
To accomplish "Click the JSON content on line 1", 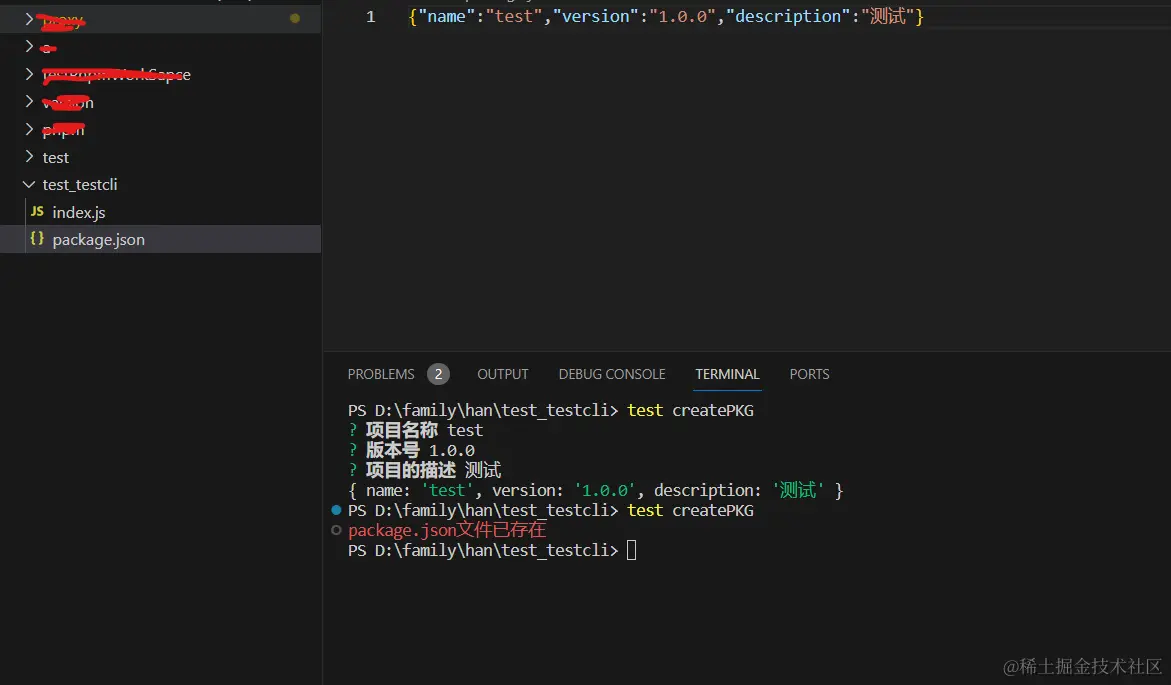I will tap(666, 16).
